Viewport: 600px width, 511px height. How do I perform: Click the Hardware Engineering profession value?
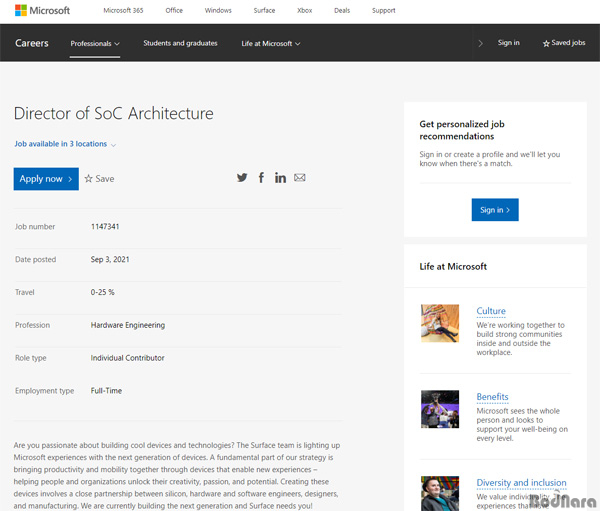click(x=128, y=325)
